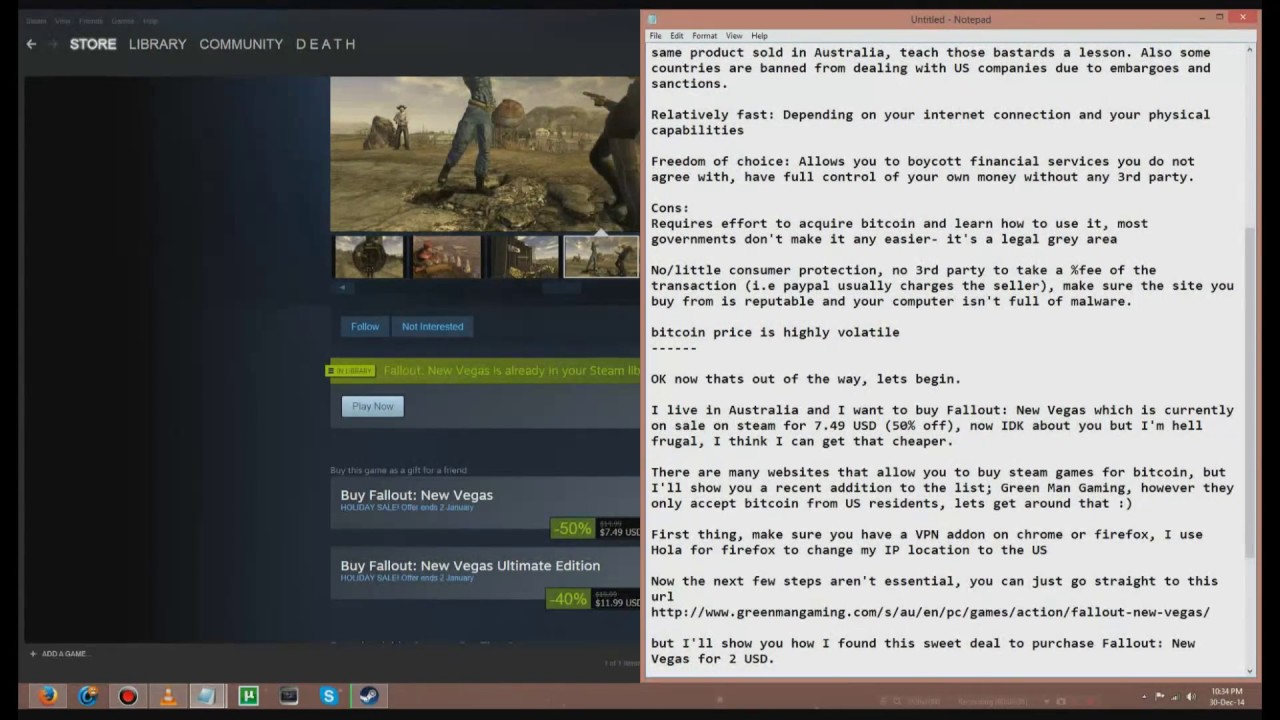Image resolution: width=1280 pixels, height=720 pixels.
Task: Go back with Steam's back arrow
Action: click(32, 44)
